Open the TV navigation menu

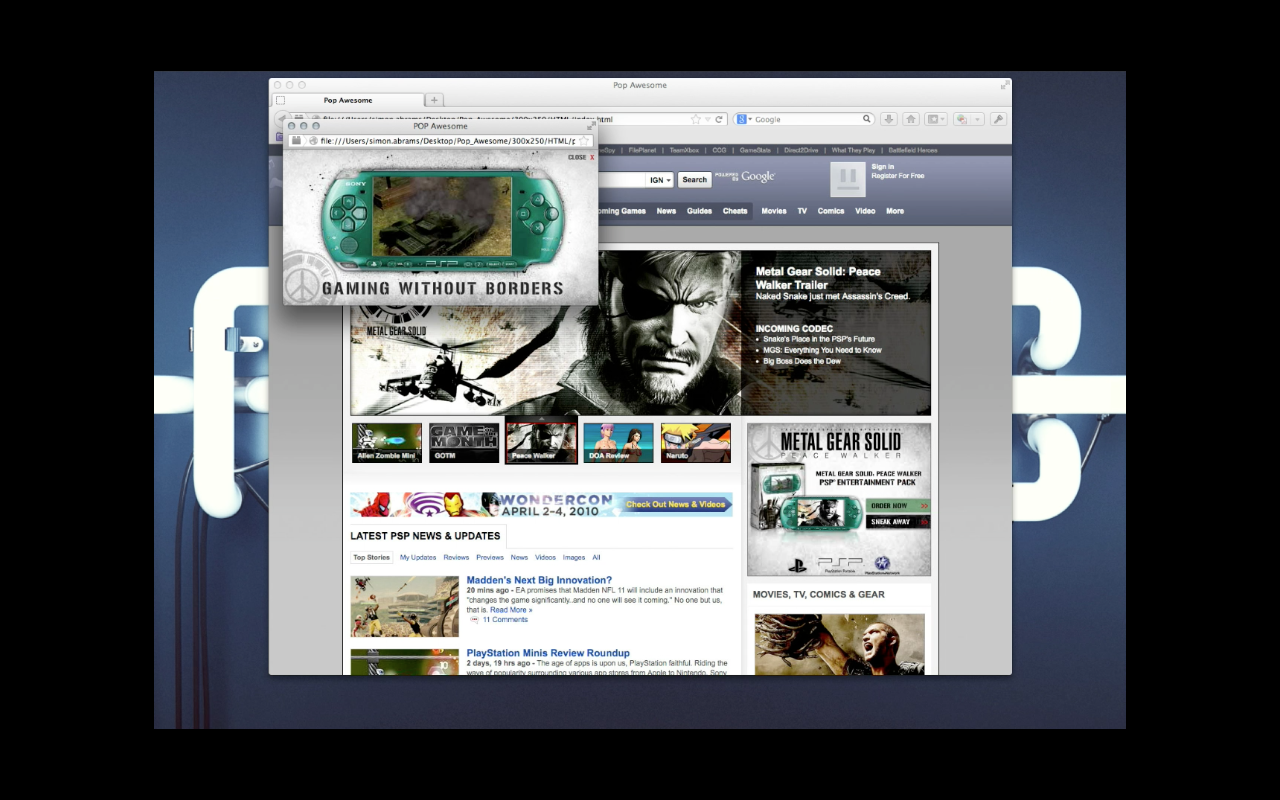[802, 211]
